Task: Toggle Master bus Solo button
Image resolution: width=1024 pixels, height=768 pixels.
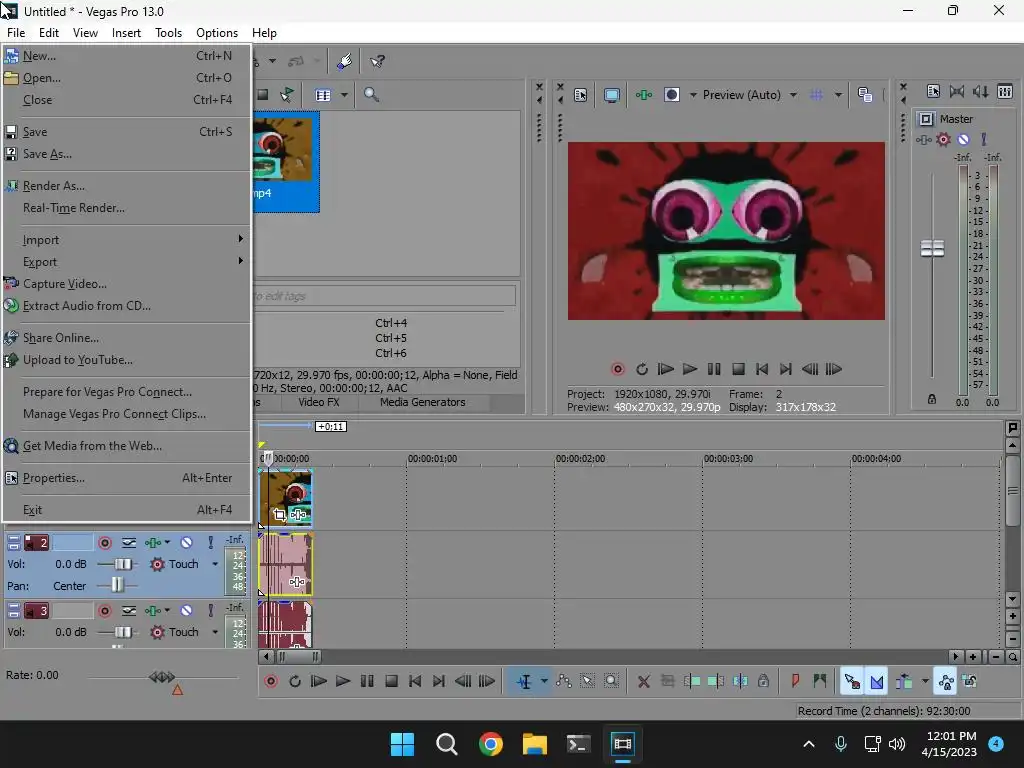Action: pyautogui.click(x=984, y=139)
